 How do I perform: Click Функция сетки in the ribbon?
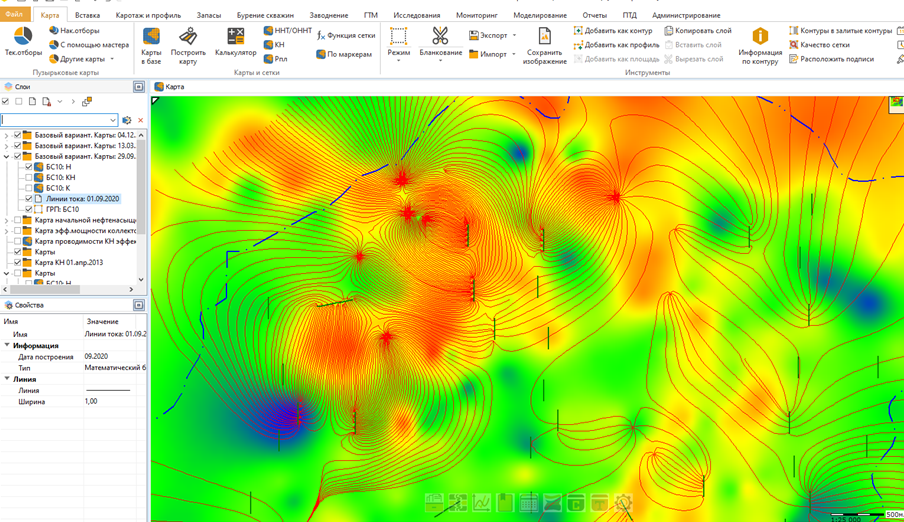click(x=347, y=35)
